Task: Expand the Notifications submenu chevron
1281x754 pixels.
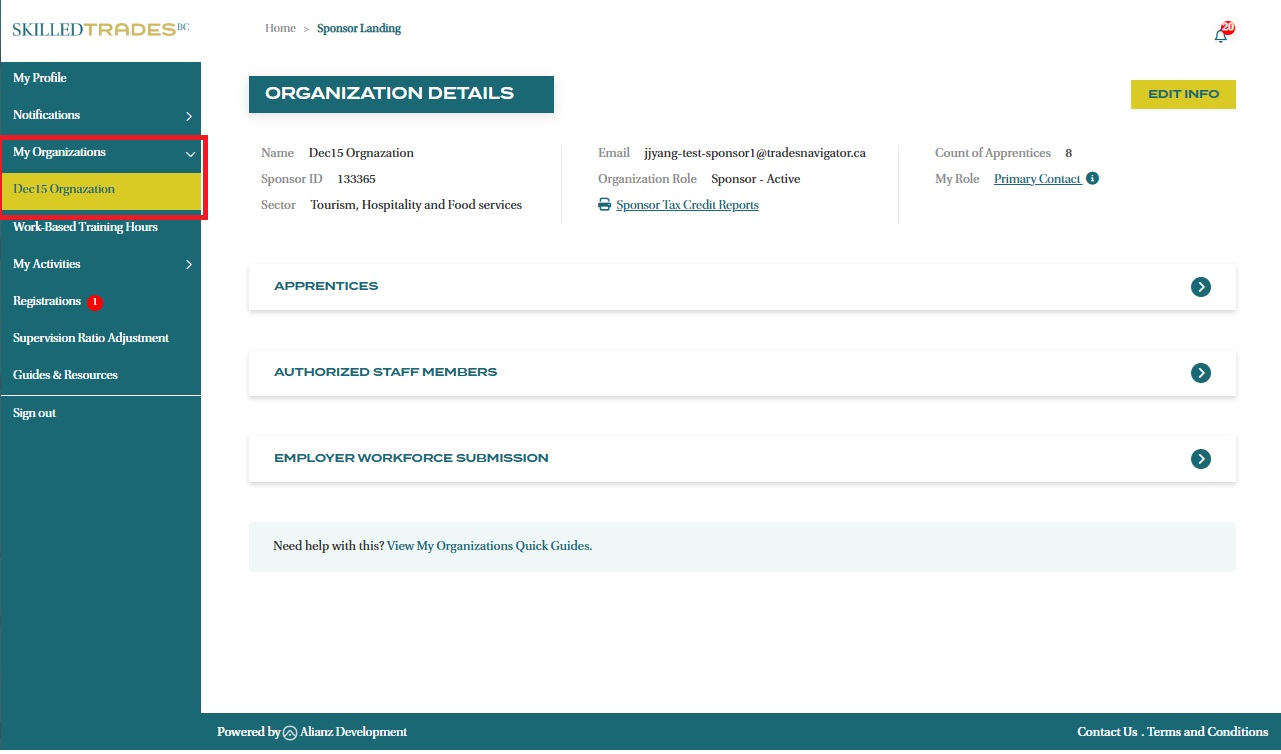Action: (189, 116)
